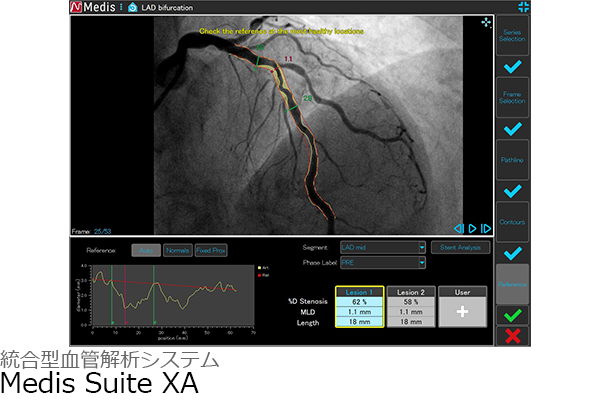This screenshot has height=400, width=600.
Task: Click the LAD bifurcation title text
Action: (167, 8)
